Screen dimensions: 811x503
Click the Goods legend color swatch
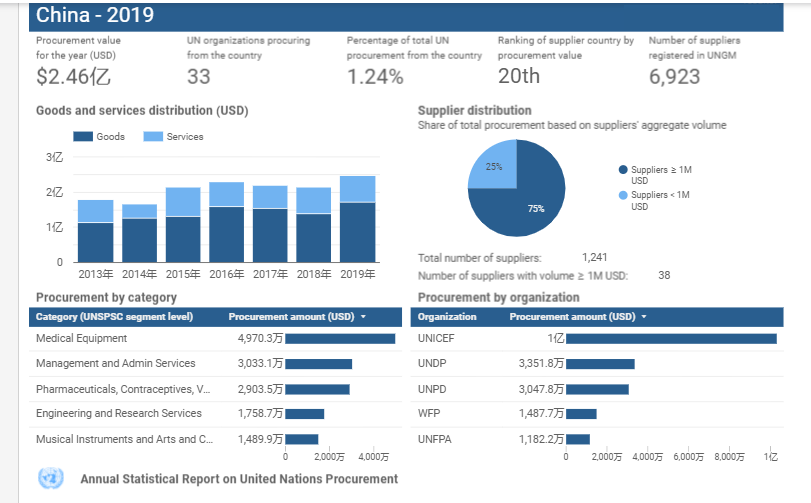click(83, 136)
